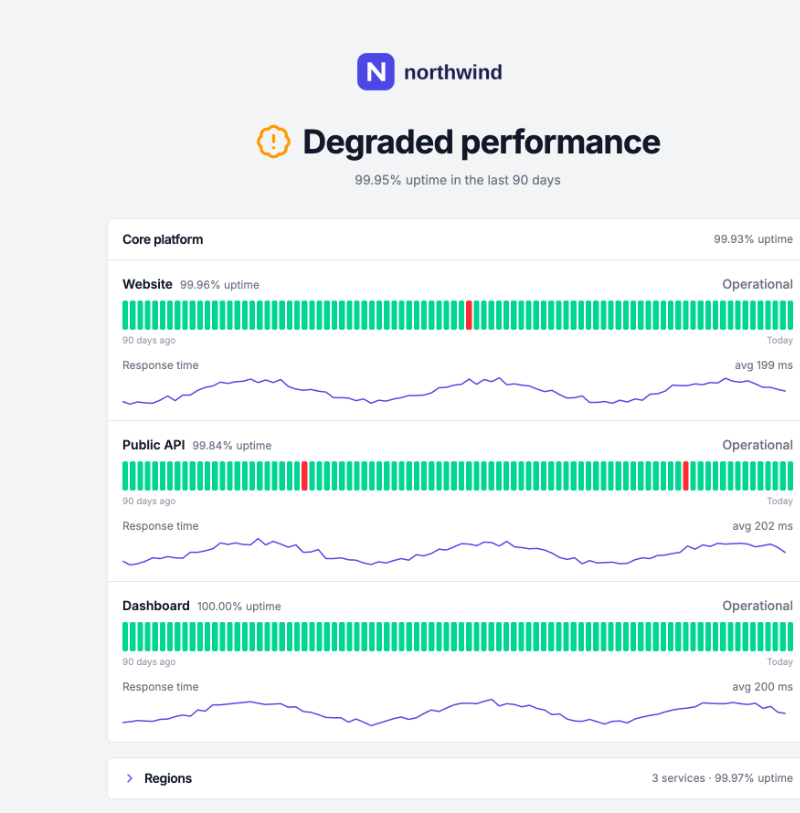This screenshot has width=800, height=813.
Task: Click the red outage bar in Website uptime
Action: 469,315
